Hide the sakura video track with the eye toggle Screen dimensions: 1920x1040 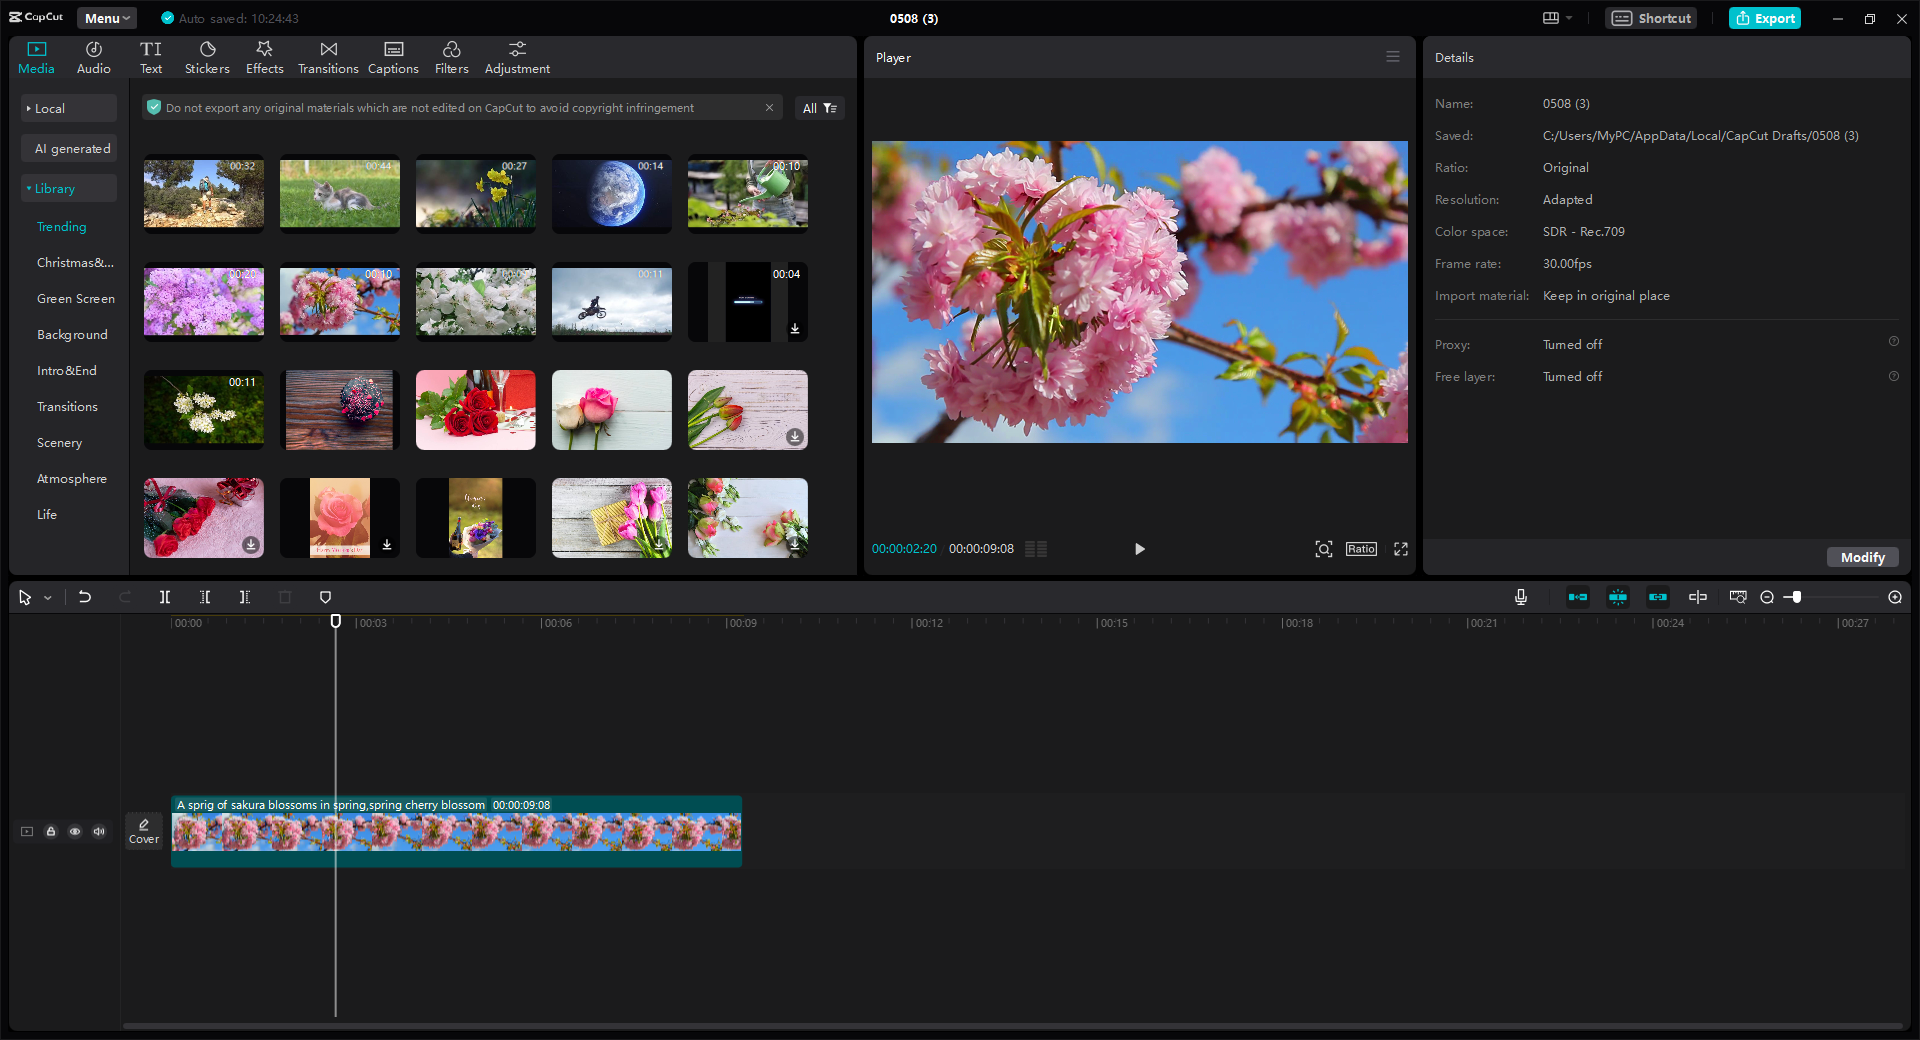[75, 831]
